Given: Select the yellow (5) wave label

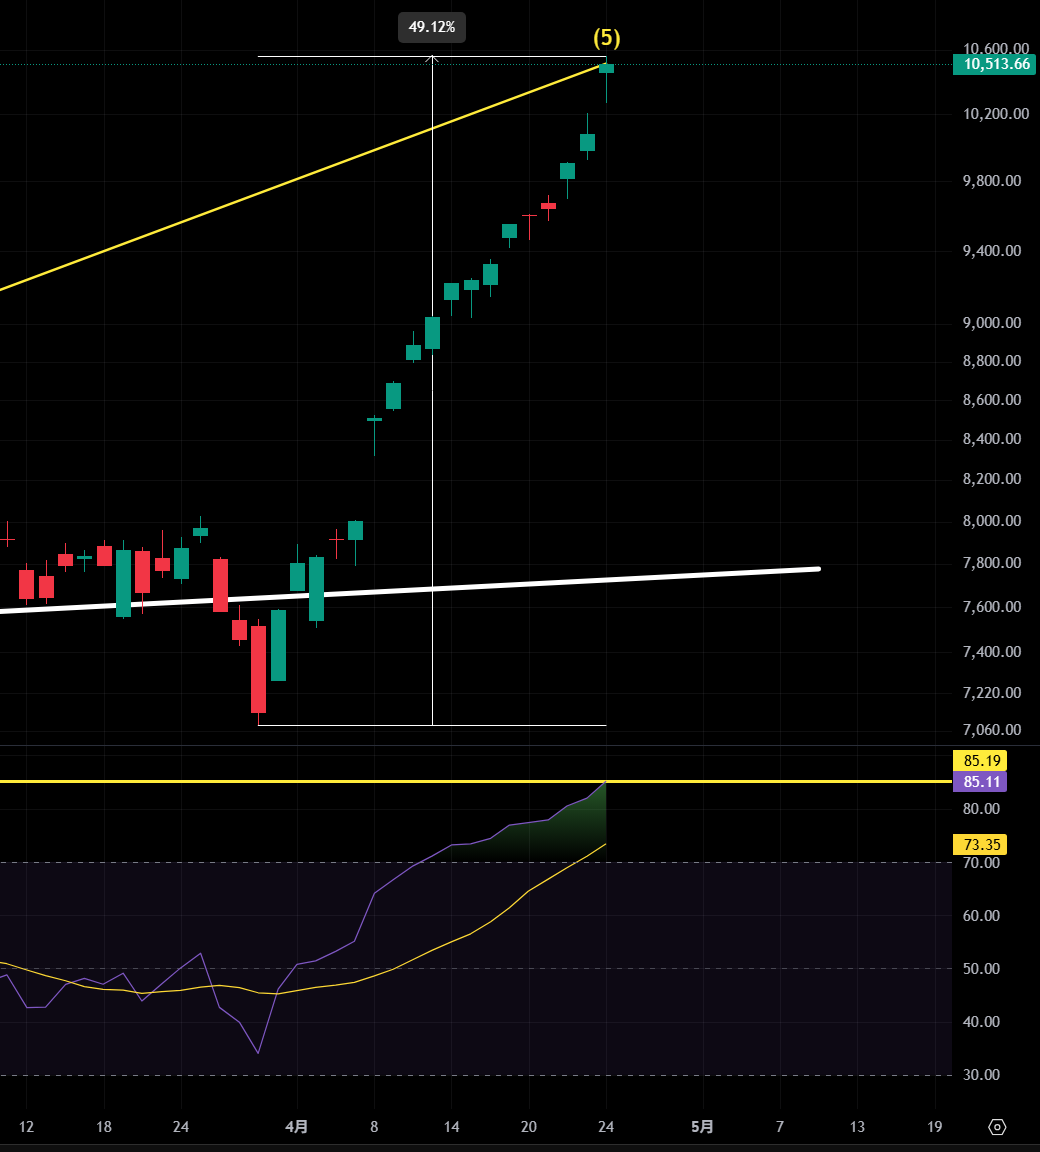Looking at the screenshot, I should click(607, 38).
